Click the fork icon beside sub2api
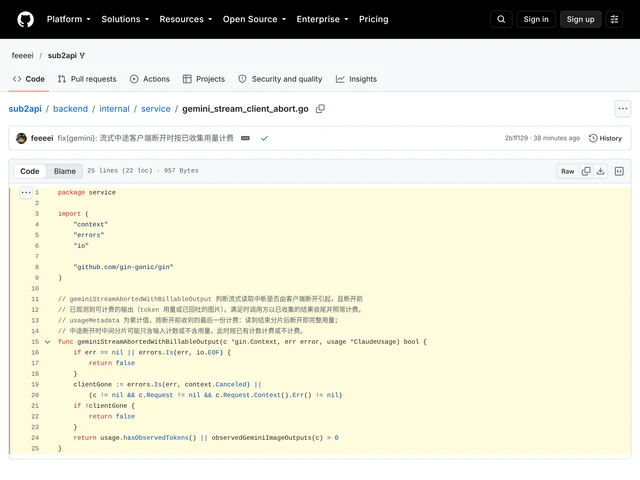Screen dimensions: 640x480 click(x=82, y=56)
